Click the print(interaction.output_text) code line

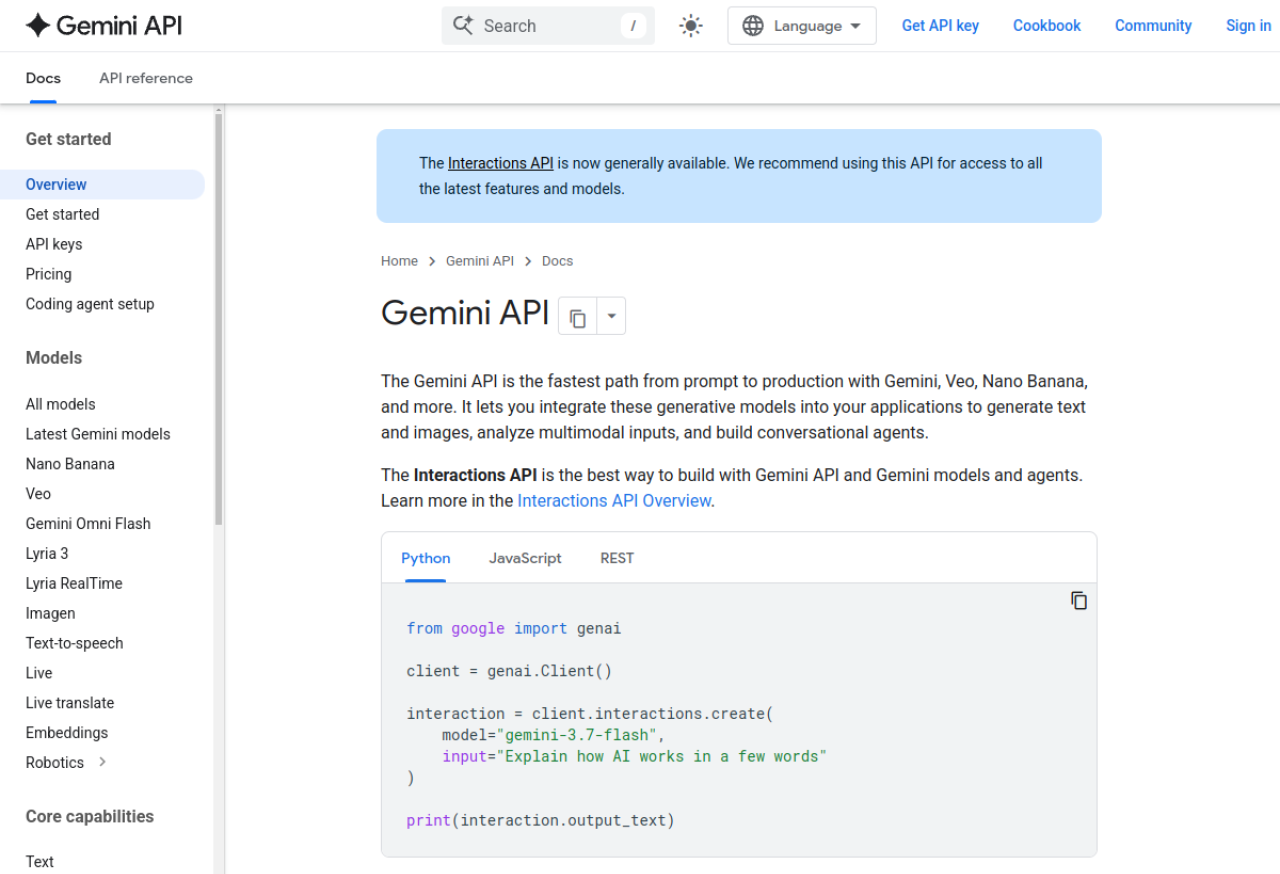(541, 820)
